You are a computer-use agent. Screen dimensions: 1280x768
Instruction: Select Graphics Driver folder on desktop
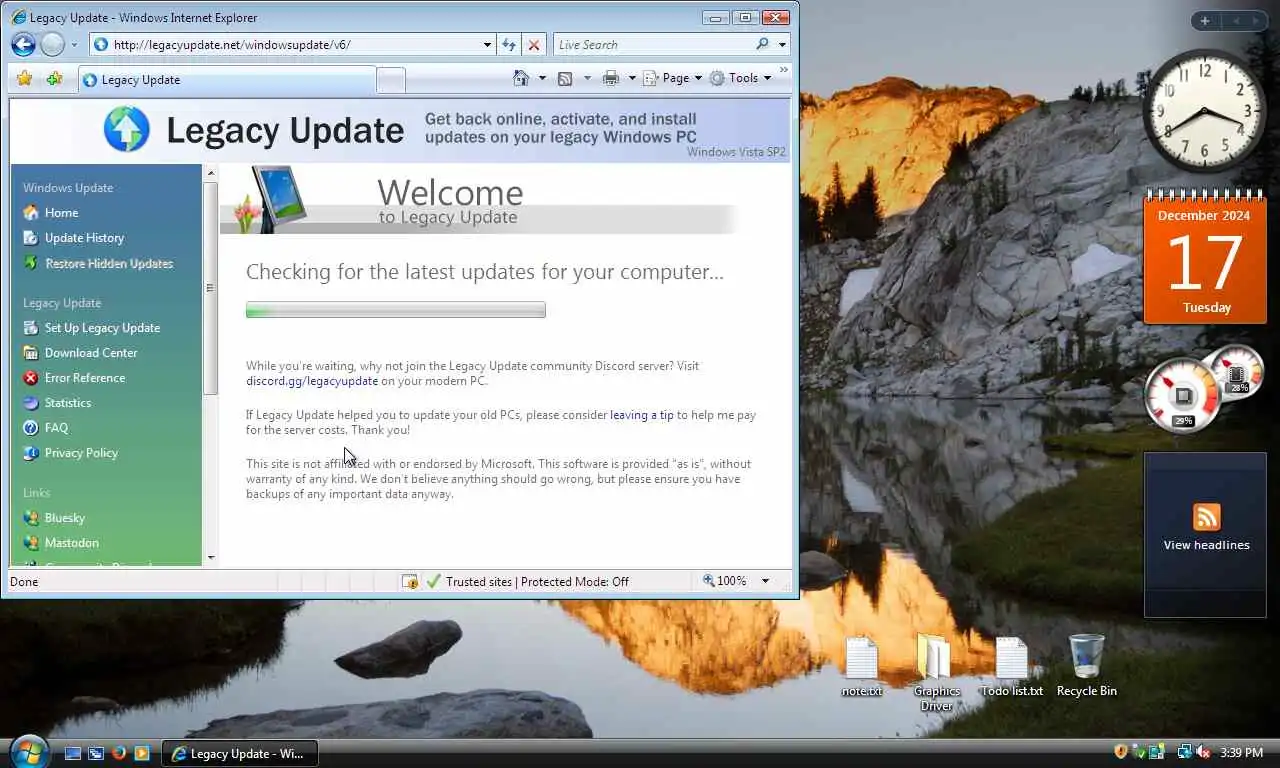(x=936, y=672)
